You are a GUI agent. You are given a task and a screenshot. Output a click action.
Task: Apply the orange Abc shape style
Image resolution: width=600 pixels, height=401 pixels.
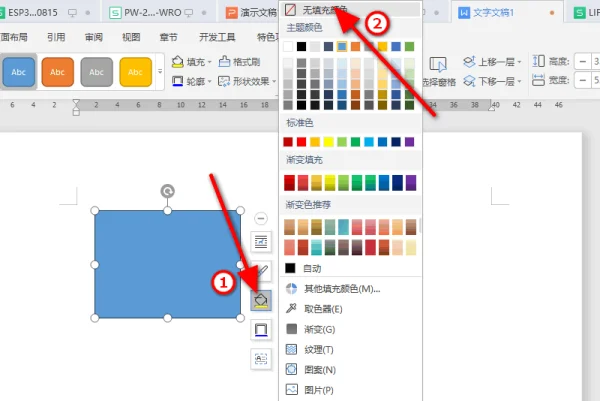[58, 72]
